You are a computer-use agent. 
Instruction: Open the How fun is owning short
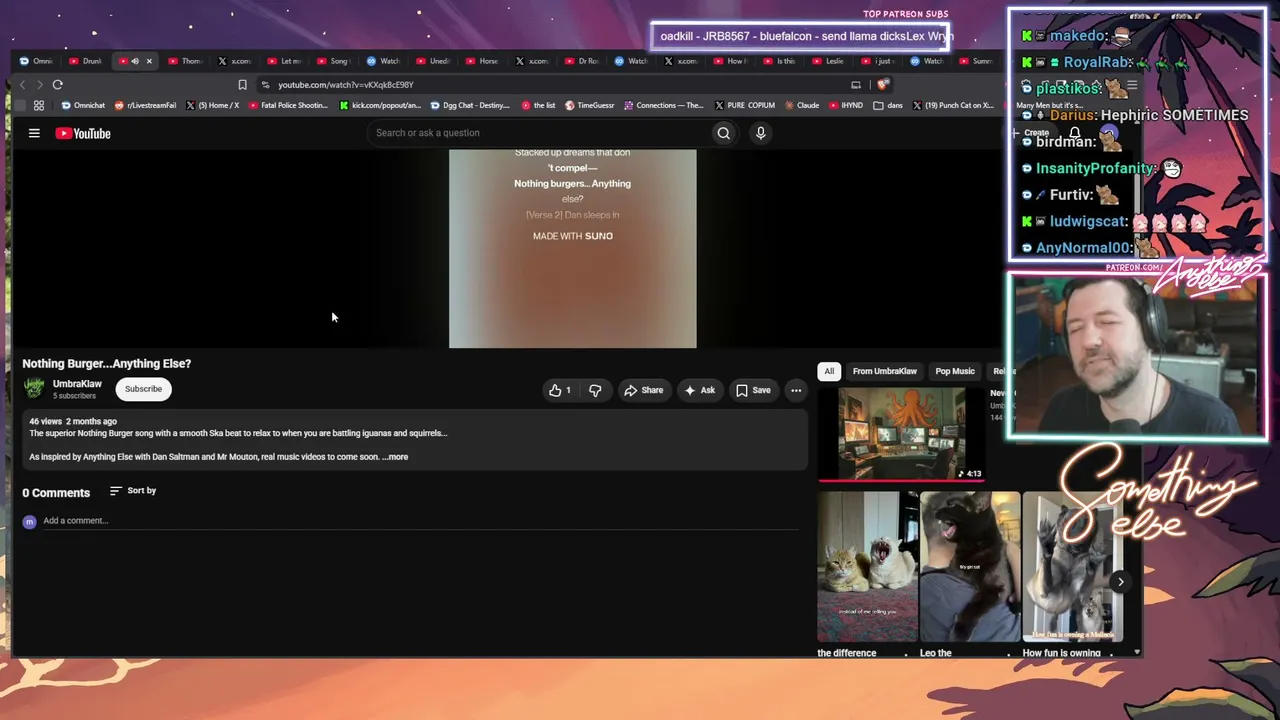[1071, 566]
